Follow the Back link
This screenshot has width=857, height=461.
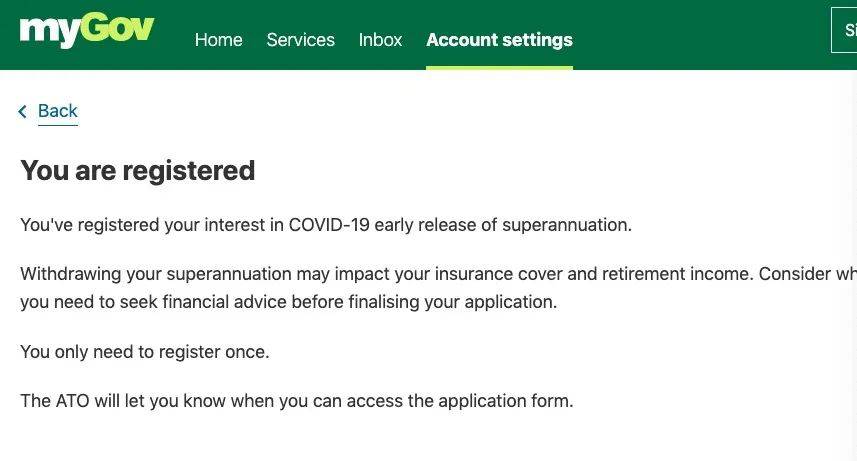tap(58, 111)
